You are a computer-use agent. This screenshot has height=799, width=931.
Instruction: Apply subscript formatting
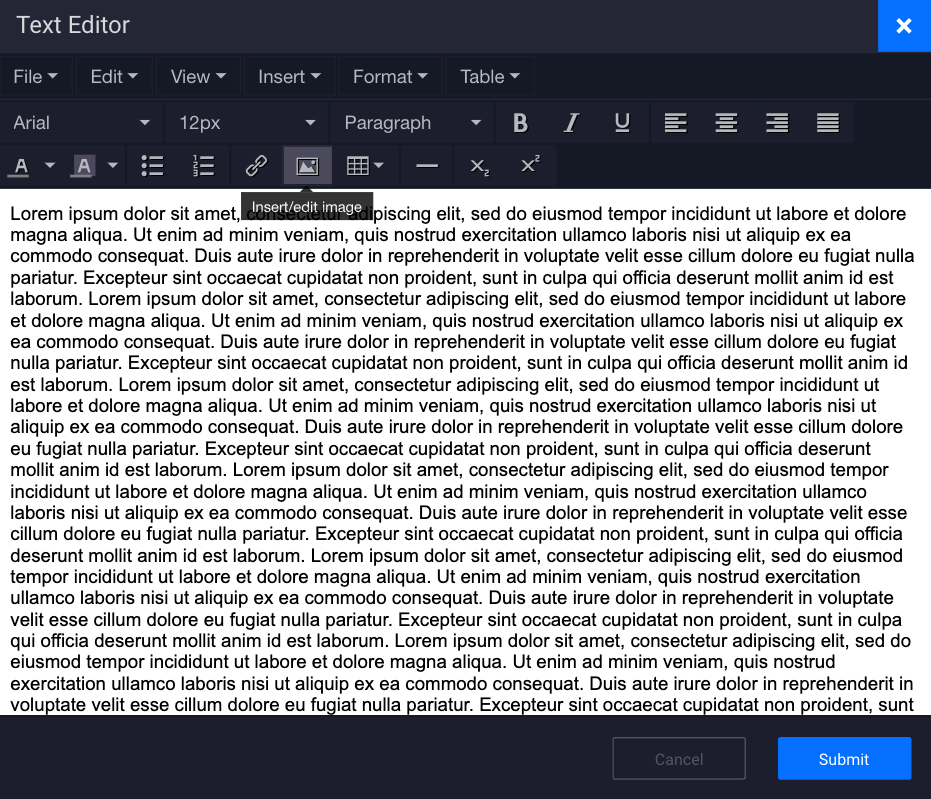[x=477, y=165]
